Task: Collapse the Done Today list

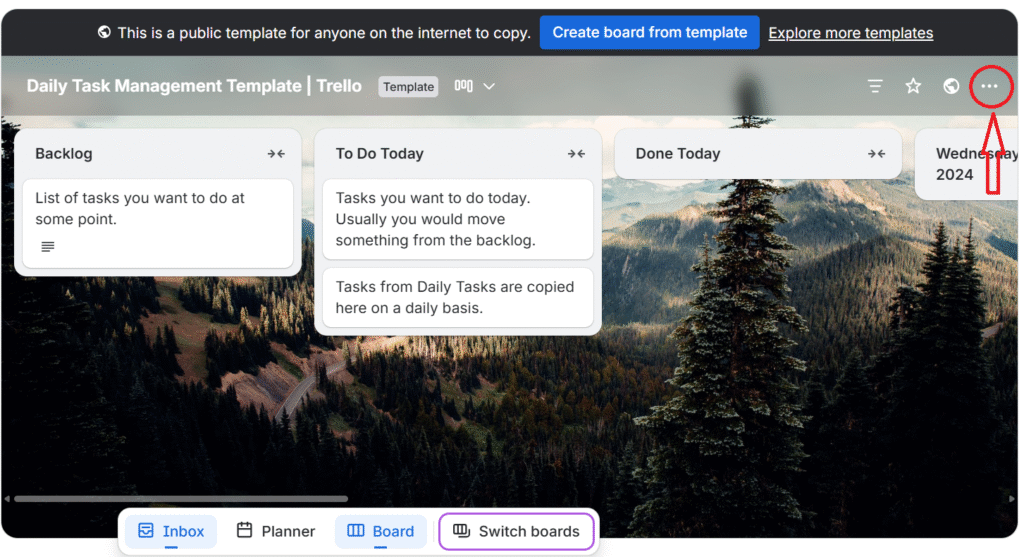Action: tap(876, 154)
